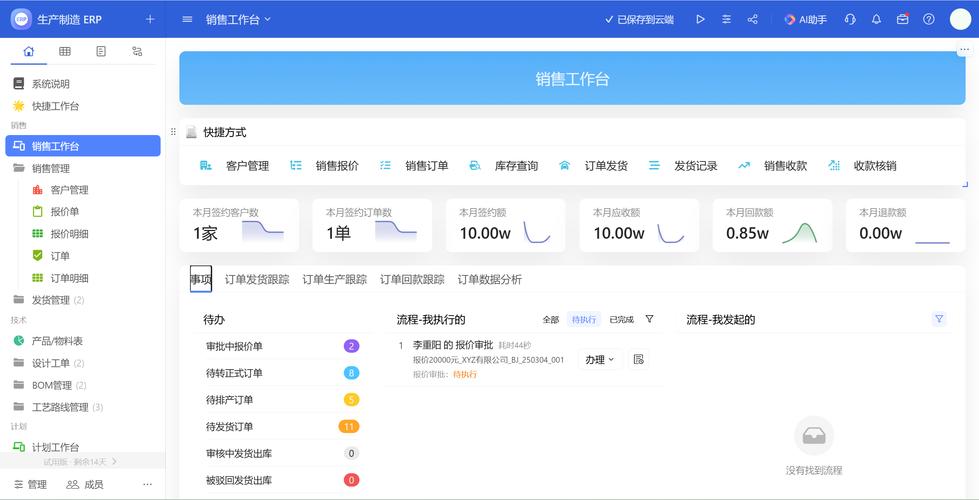Click the headset support icon
979x500 pixels.
(x=850, y=19)
